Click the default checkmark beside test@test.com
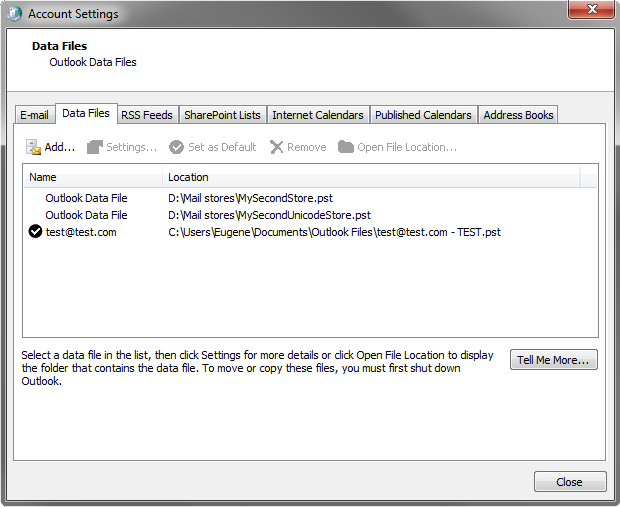The width and height of the screenshot is (620, 507). pyautogui.click(x=36, y=231)
